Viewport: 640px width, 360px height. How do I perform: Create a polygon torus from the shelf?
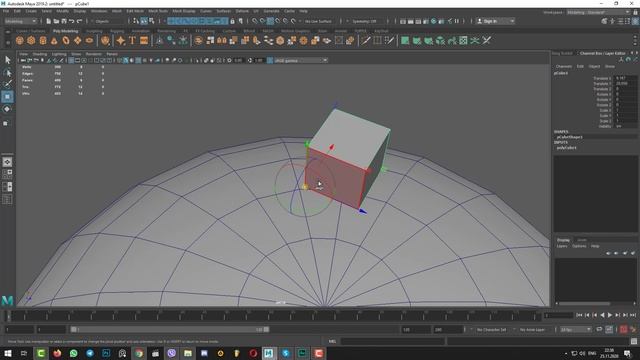click(x=66, y=40)
